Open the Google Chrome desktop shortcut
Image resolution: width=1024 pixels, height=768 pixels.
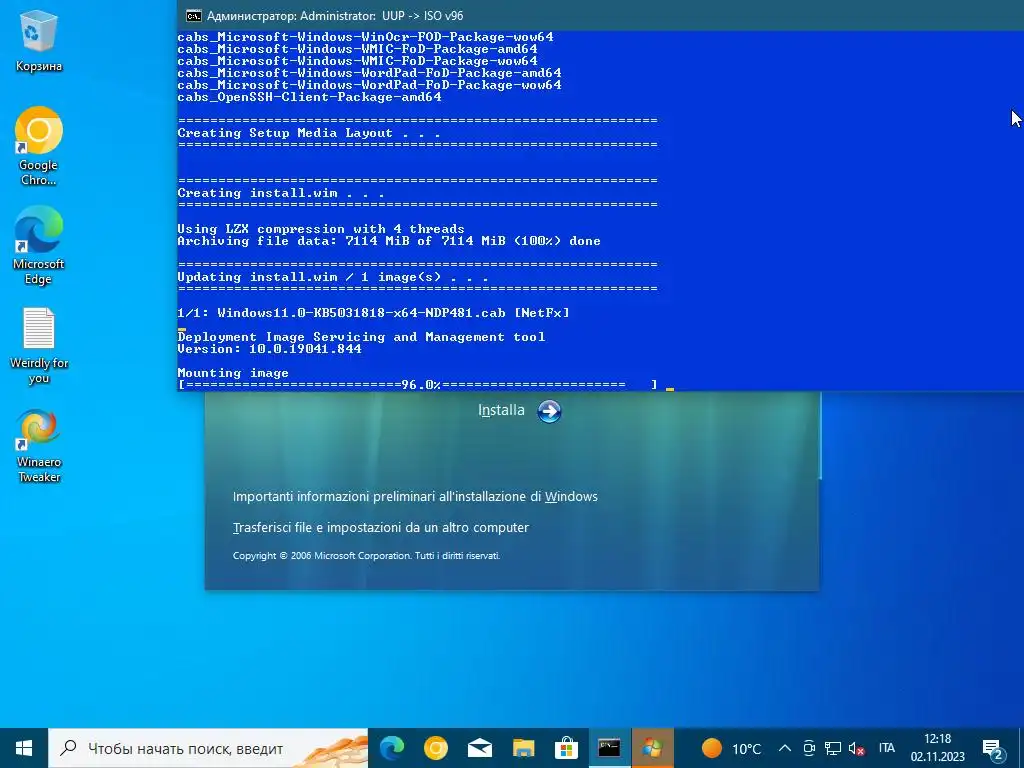[39, 146]
